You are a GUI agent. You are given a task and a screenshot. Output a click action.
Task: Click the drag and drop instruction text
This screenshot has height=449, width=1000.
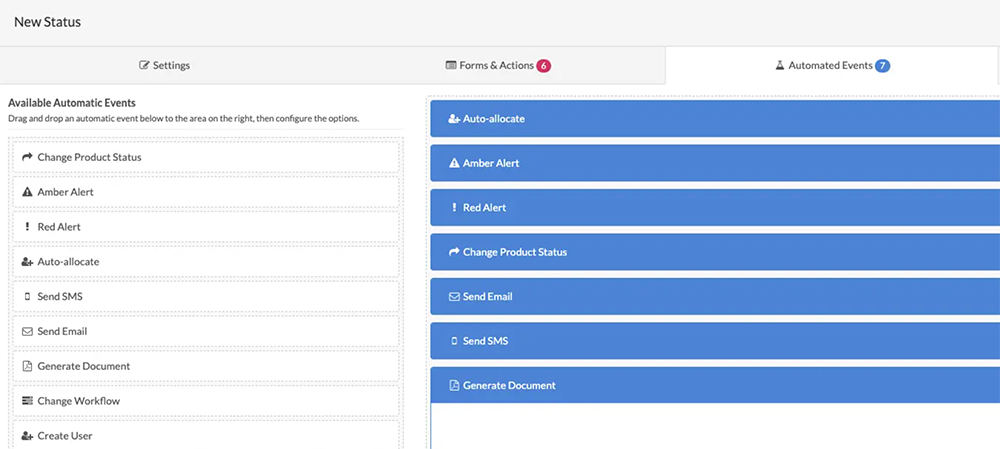tap(184, 119)
